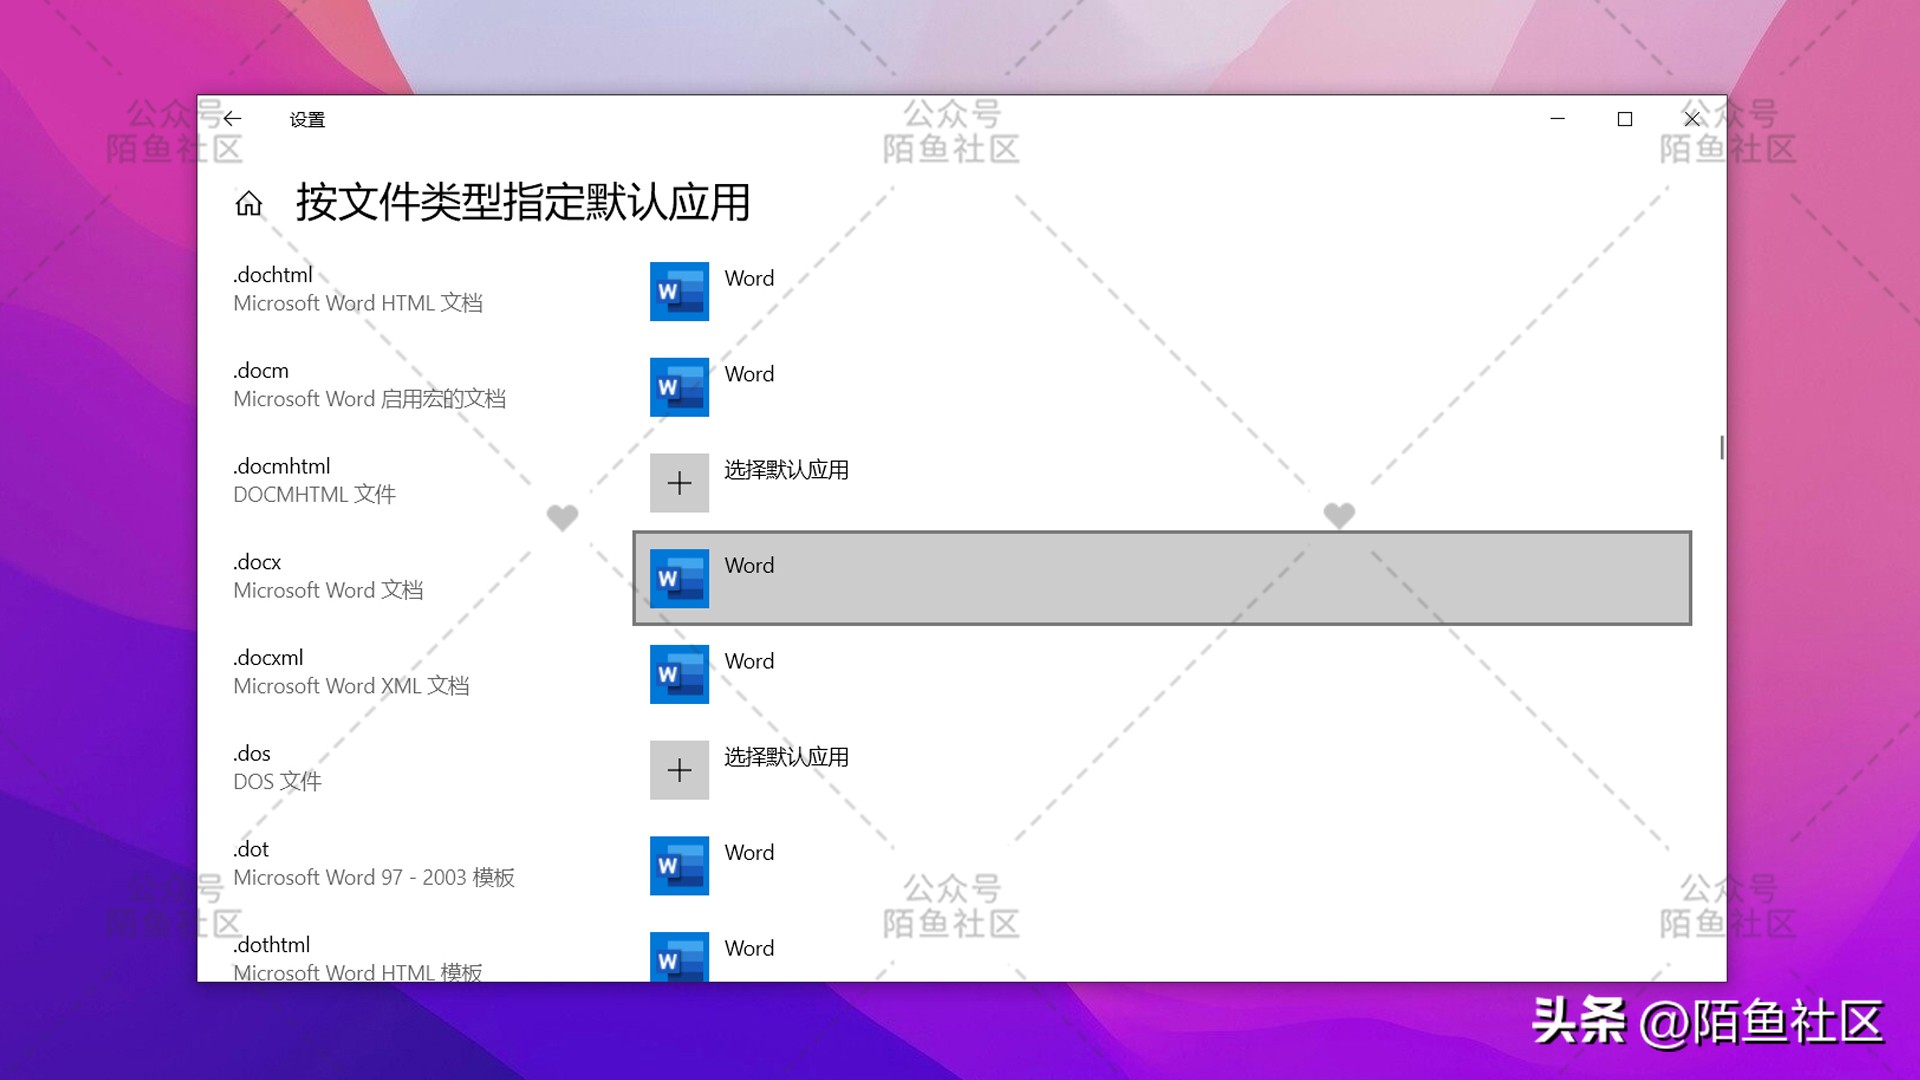Select the .docx file type entry
The image size is (1920, 1080).
[257, 562]
